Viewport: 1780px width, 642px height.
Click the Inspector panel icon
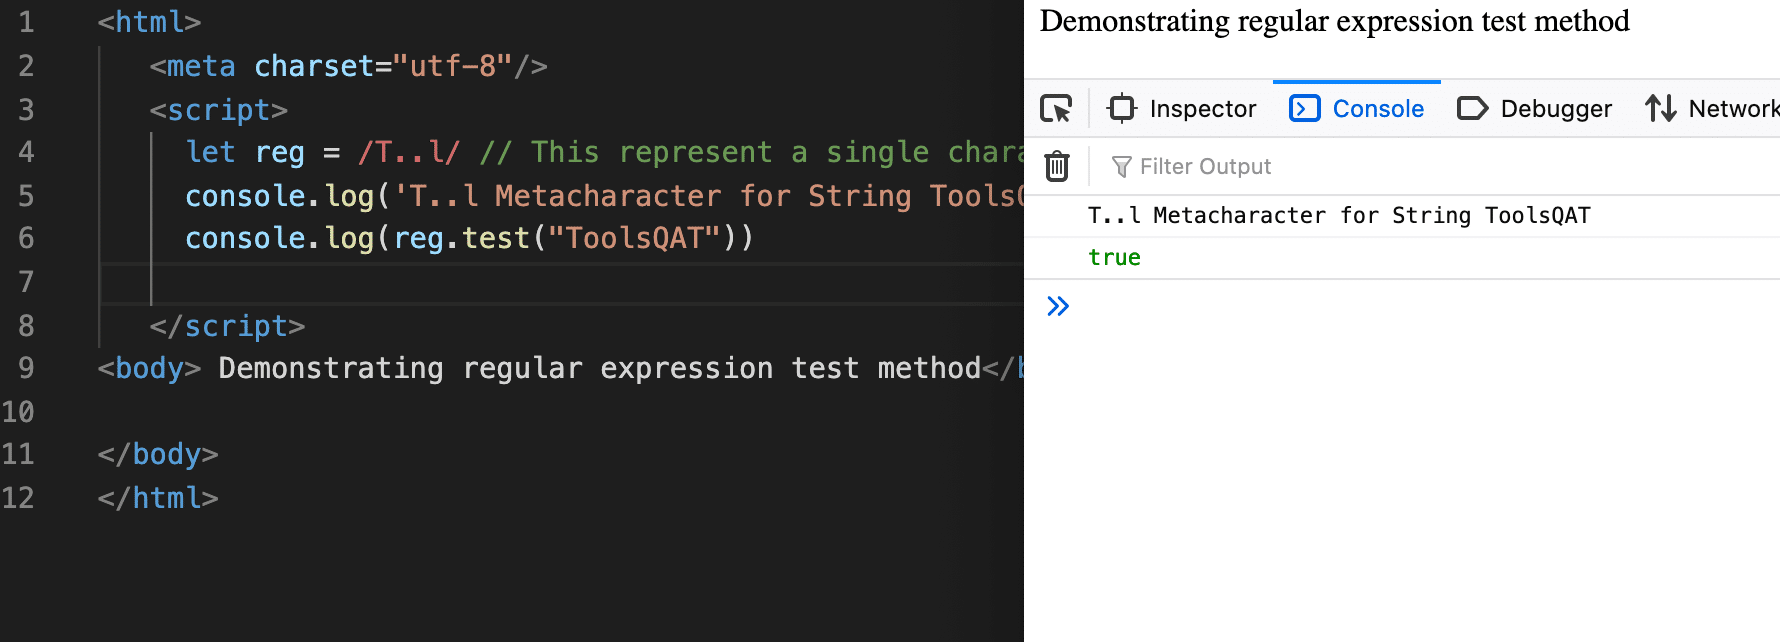click(1122, 108)
